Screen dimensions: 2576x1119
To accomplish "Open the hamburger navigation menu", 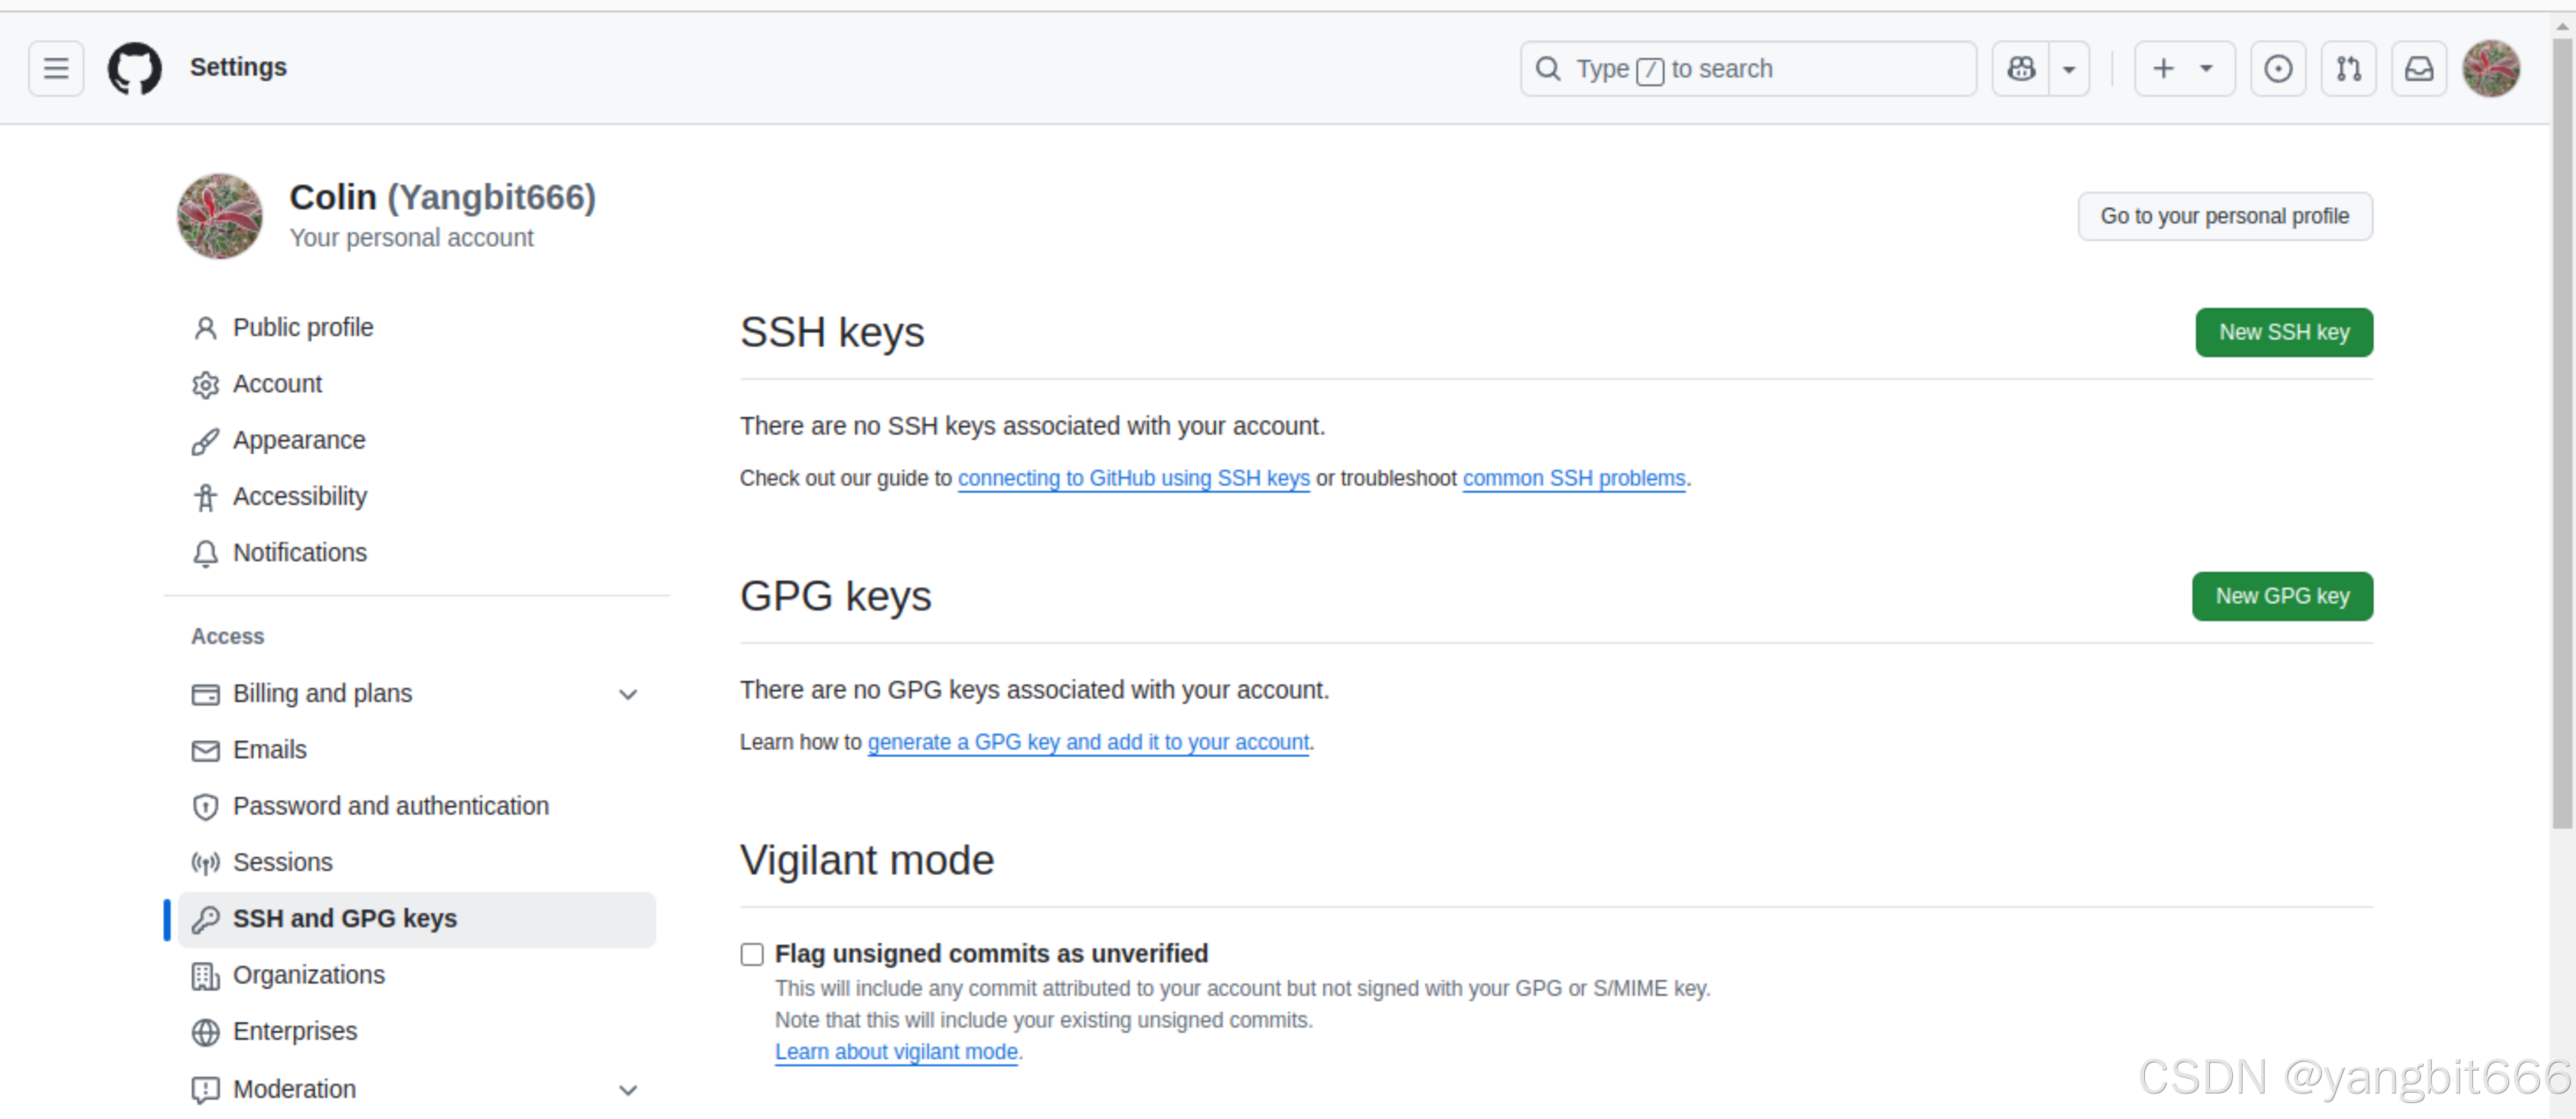I will click(x=56, y=68).
